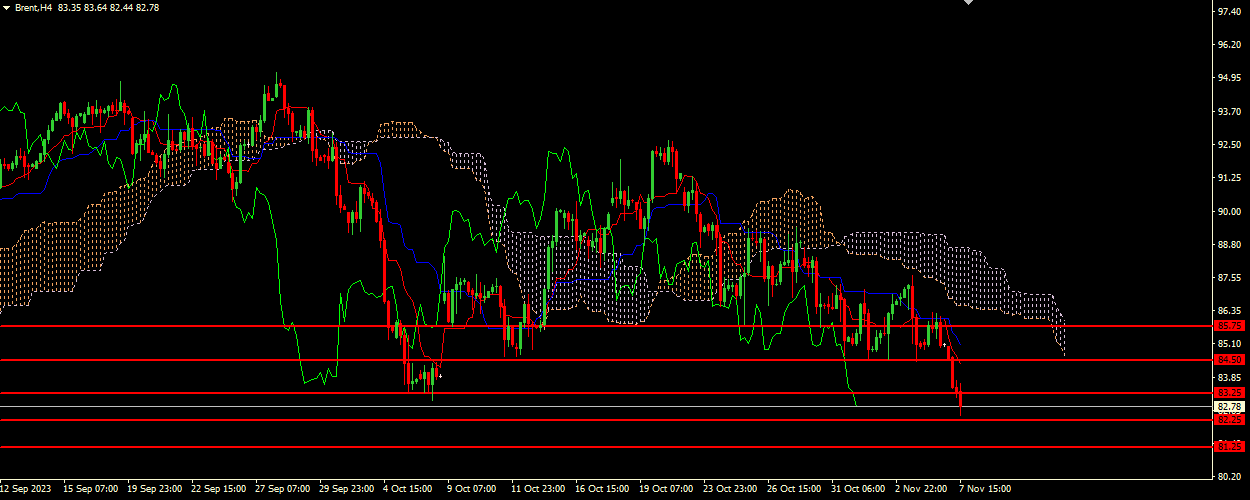Screen dimensions: 1250x500
Task: Click the 29 Sep 23:00 time axis label
Action: click(345, 490)
